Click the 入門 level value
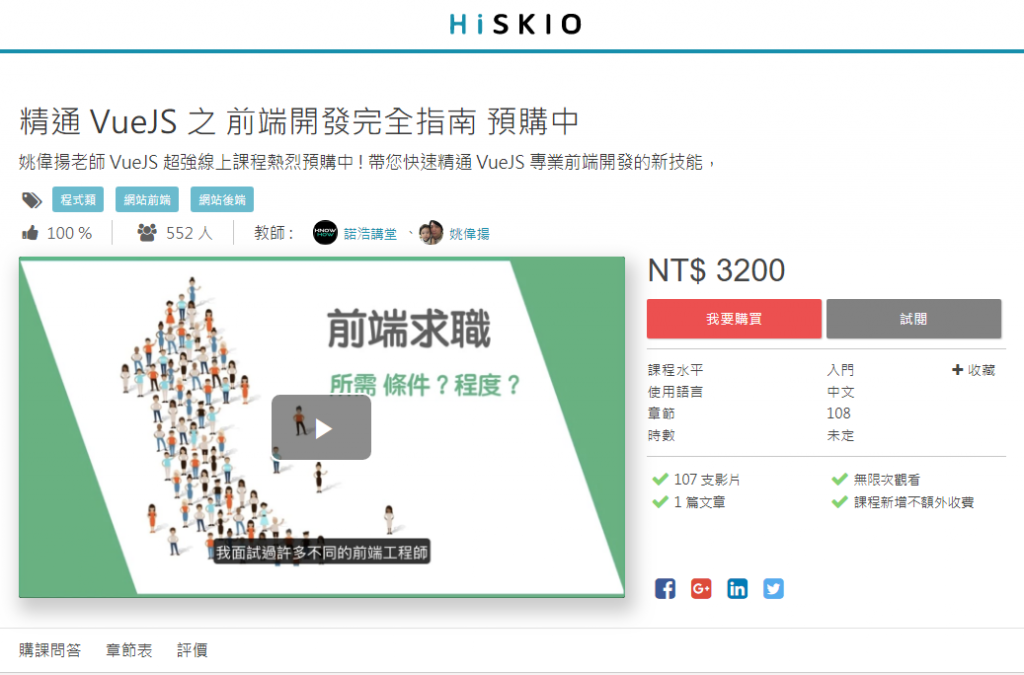This screenshot has width=1024, height=675. click(840, 370)
